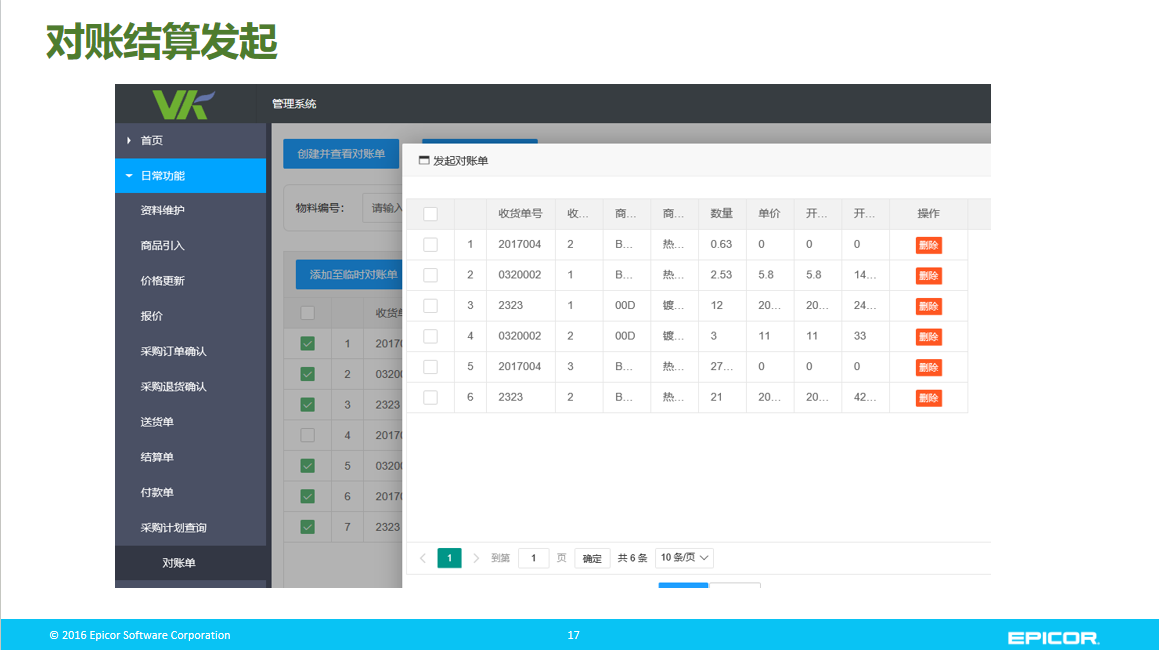Click the 物料编号 input field
The image size is (1159, 650).
coord(383,208)
